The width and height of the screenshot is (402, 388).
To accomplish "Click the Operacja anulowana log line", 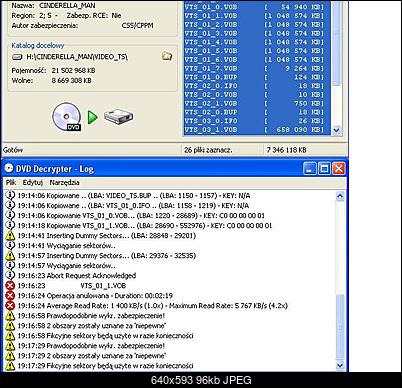I will [95, 295].
